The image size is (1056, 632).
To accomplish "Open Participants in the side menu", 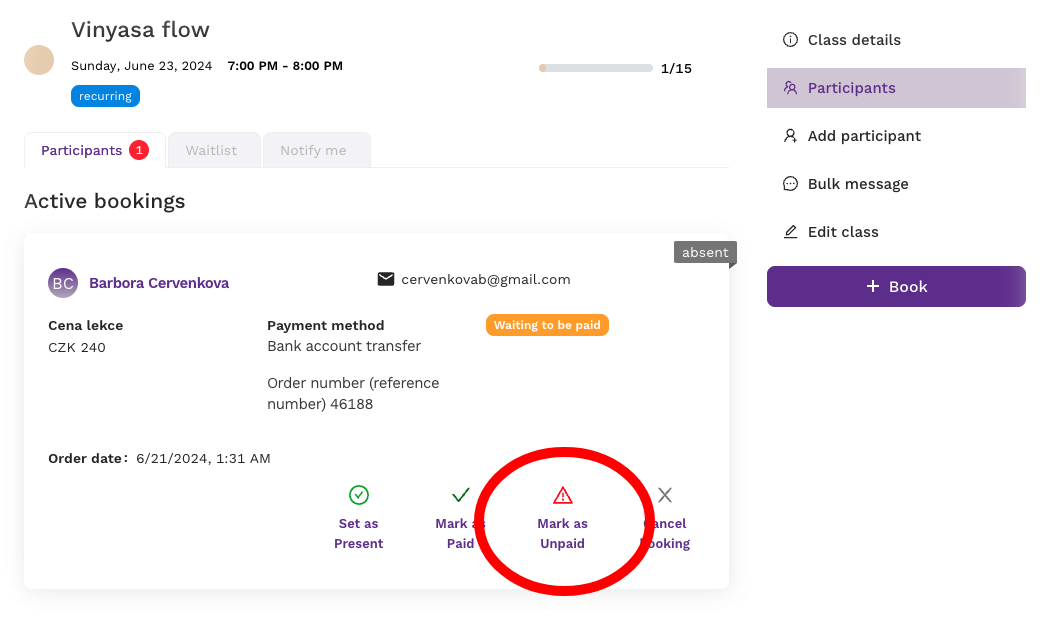I will click(896, 88).
